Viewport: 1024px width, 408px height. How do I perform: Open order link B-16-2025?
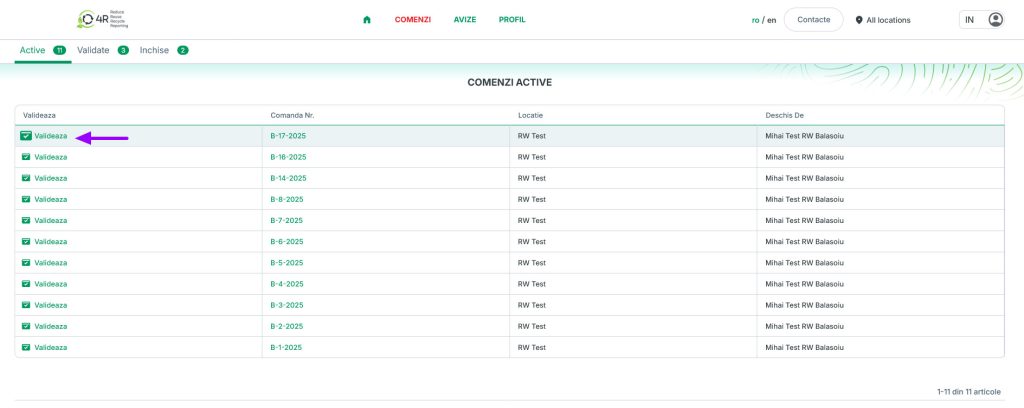pos(288,157)
